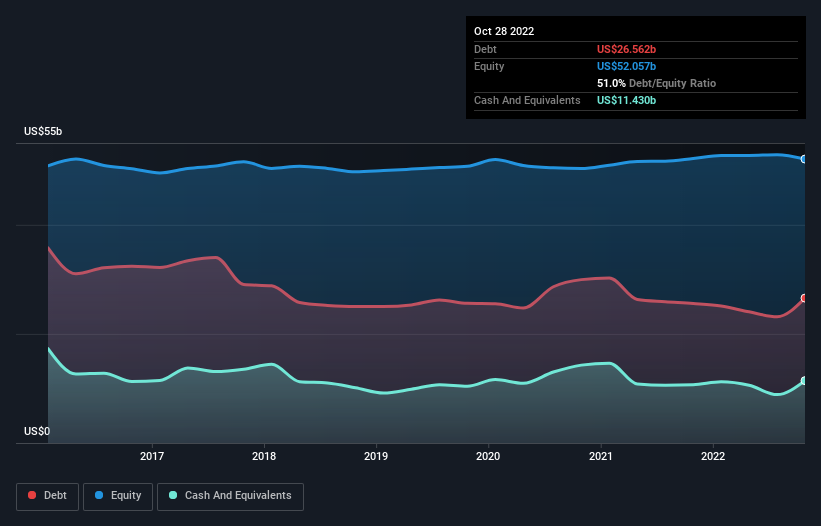Select the Equity endpoint marker on chart

(804, 159)
